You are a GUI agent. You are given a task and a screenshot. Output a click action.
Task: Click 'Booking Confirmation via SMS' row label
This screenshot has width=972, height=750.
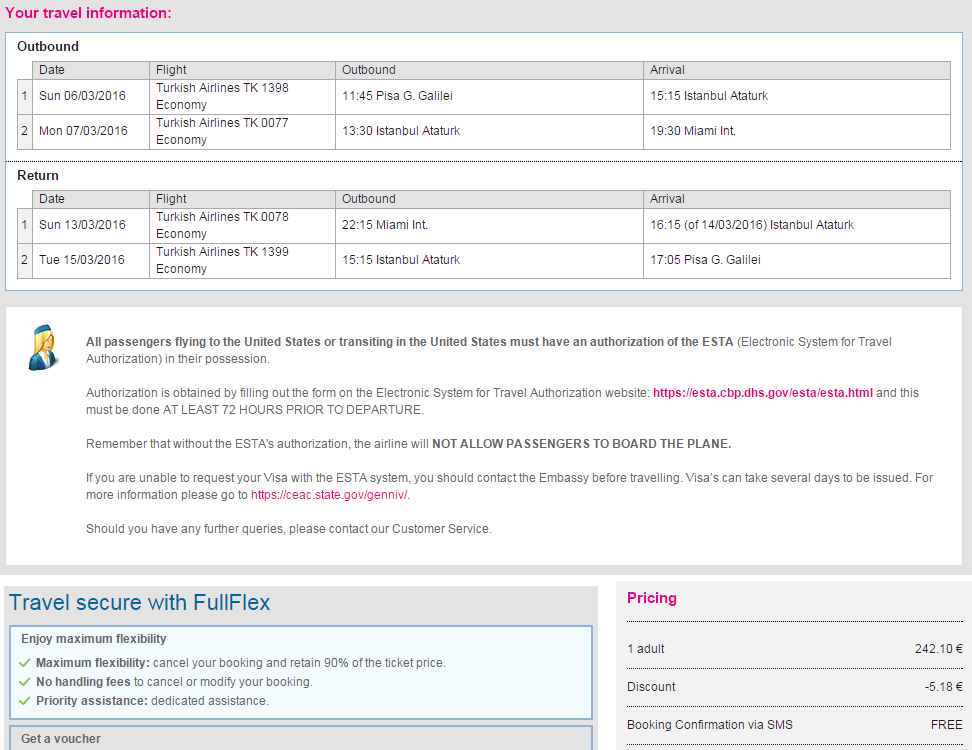(710, 725)
